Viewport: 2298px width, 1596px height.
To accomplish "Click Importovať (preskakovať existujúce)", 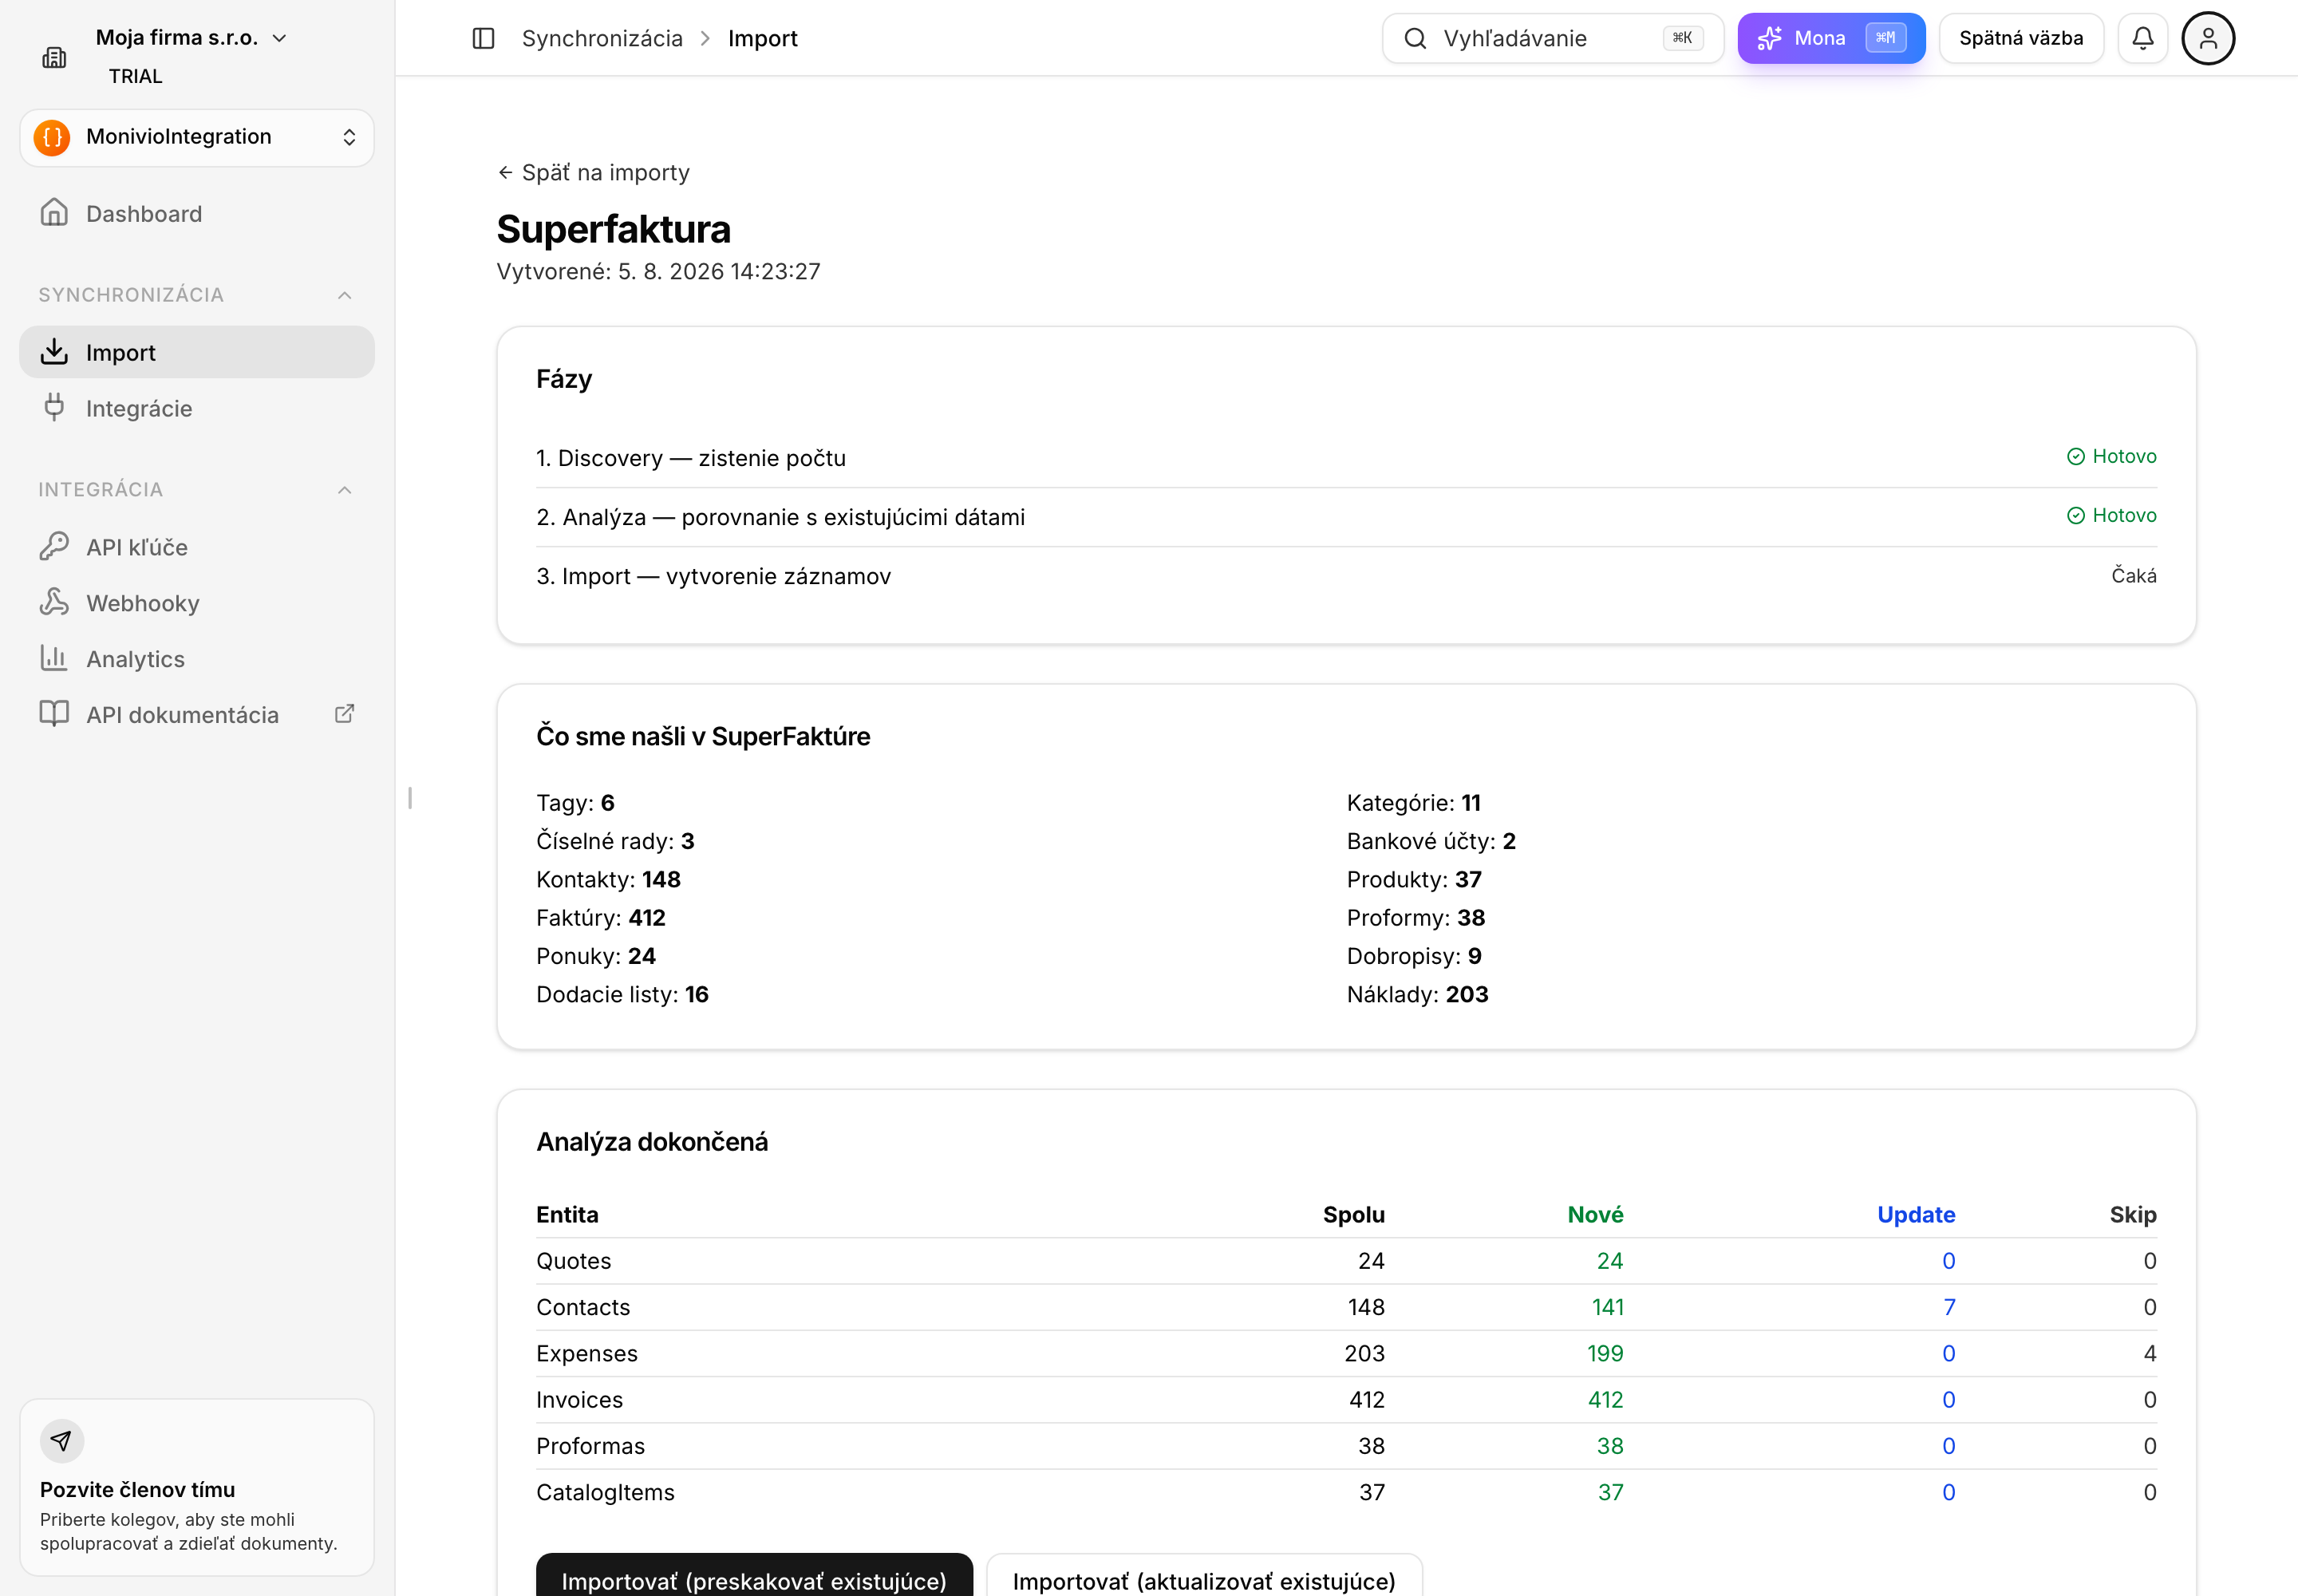I will pos(754,1576).
